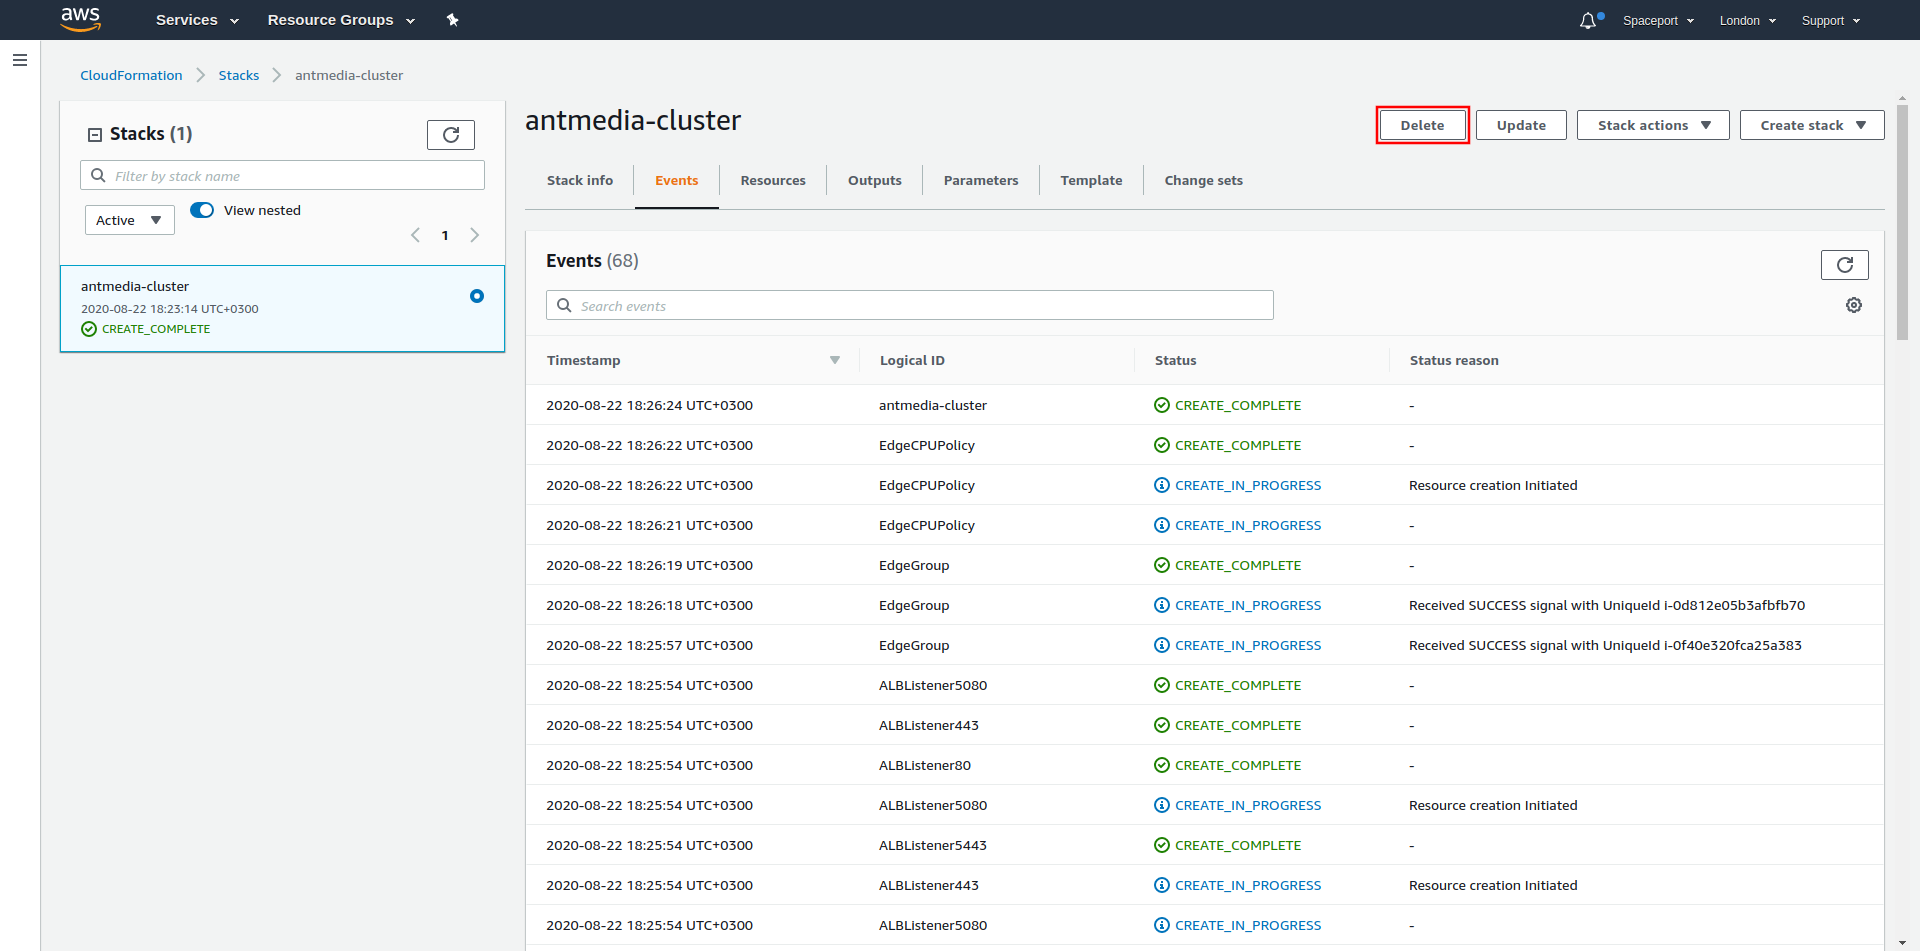Click the Status reason column header

[x=1454, y=360]
